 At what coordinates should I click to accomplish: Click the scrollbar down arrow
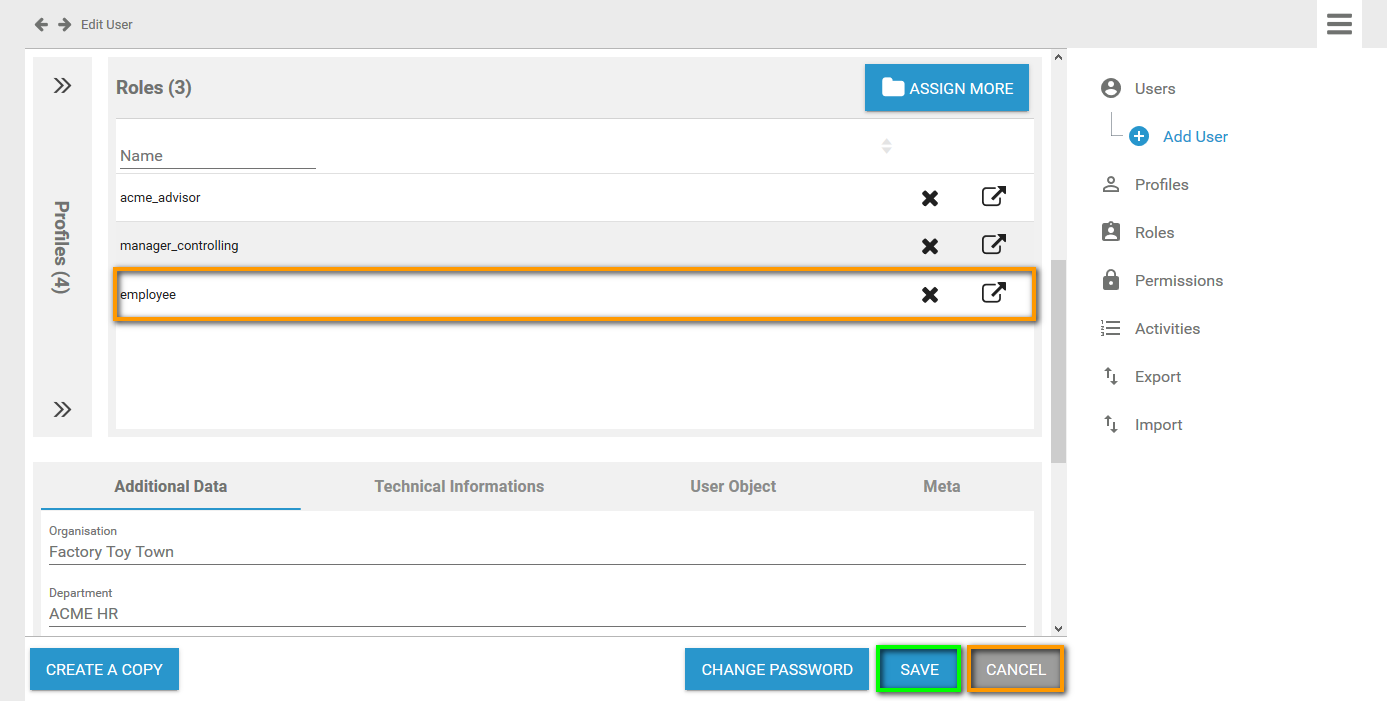coord(1058,628)
